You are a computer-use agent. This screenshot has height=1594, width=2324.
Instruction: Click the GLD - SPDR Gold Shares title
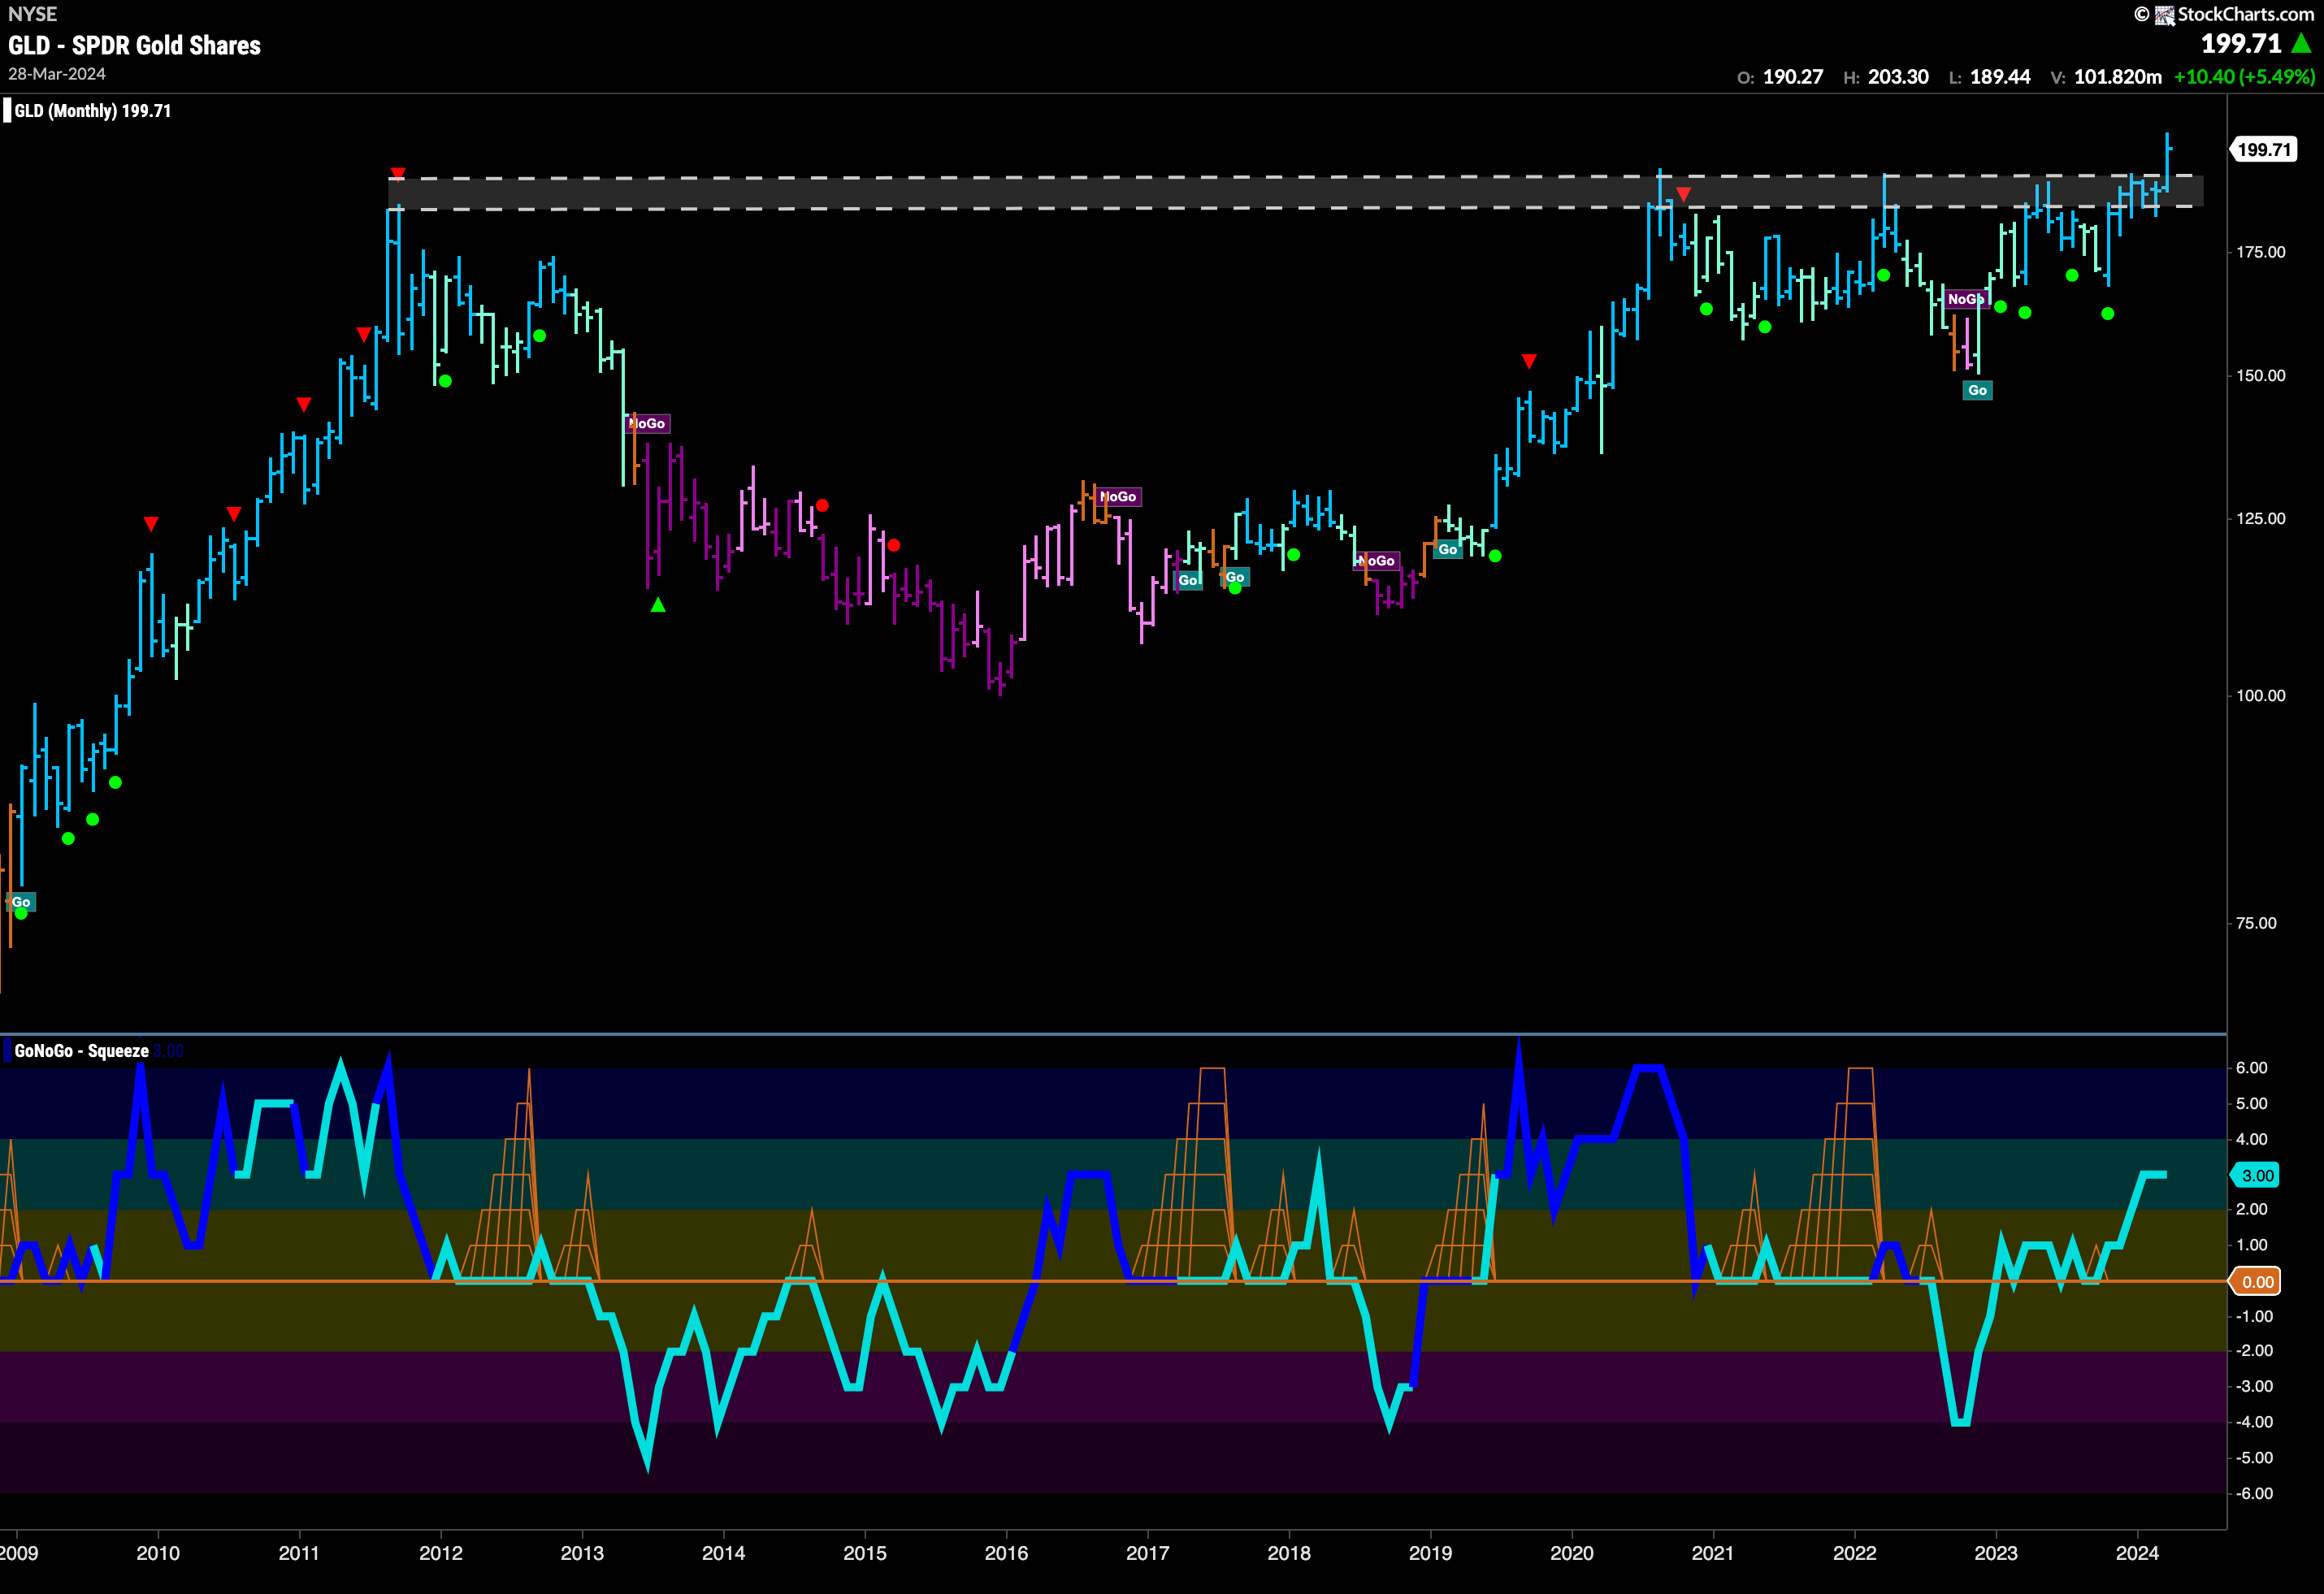(x=134, y=45)
